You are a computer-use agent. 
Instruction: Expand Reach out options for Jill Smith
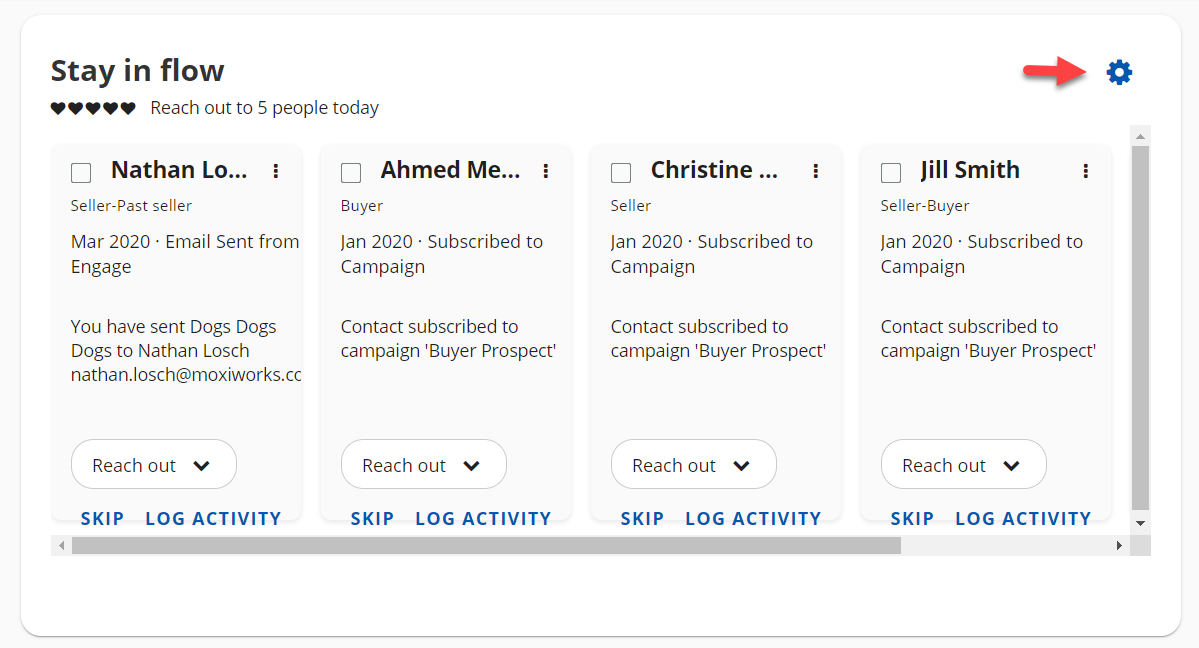click(964, 465)
